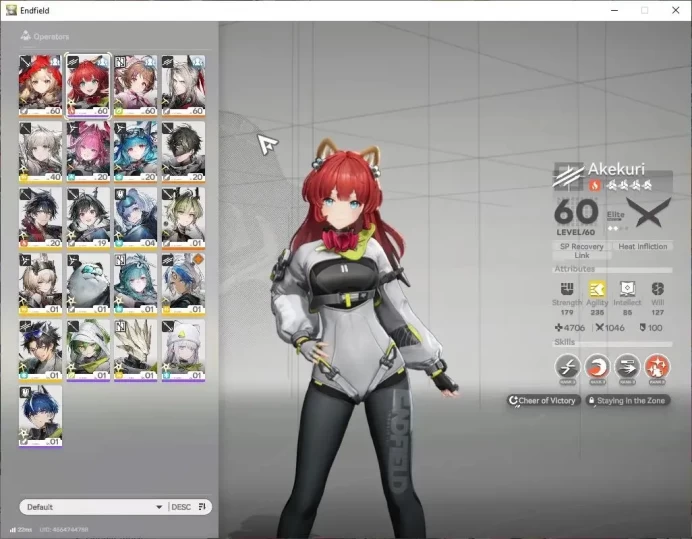The width and height of the screenshot is (692, 539).
Task: Select the blonde crowned level 01 operator
Action: click(x=40, y=284)
